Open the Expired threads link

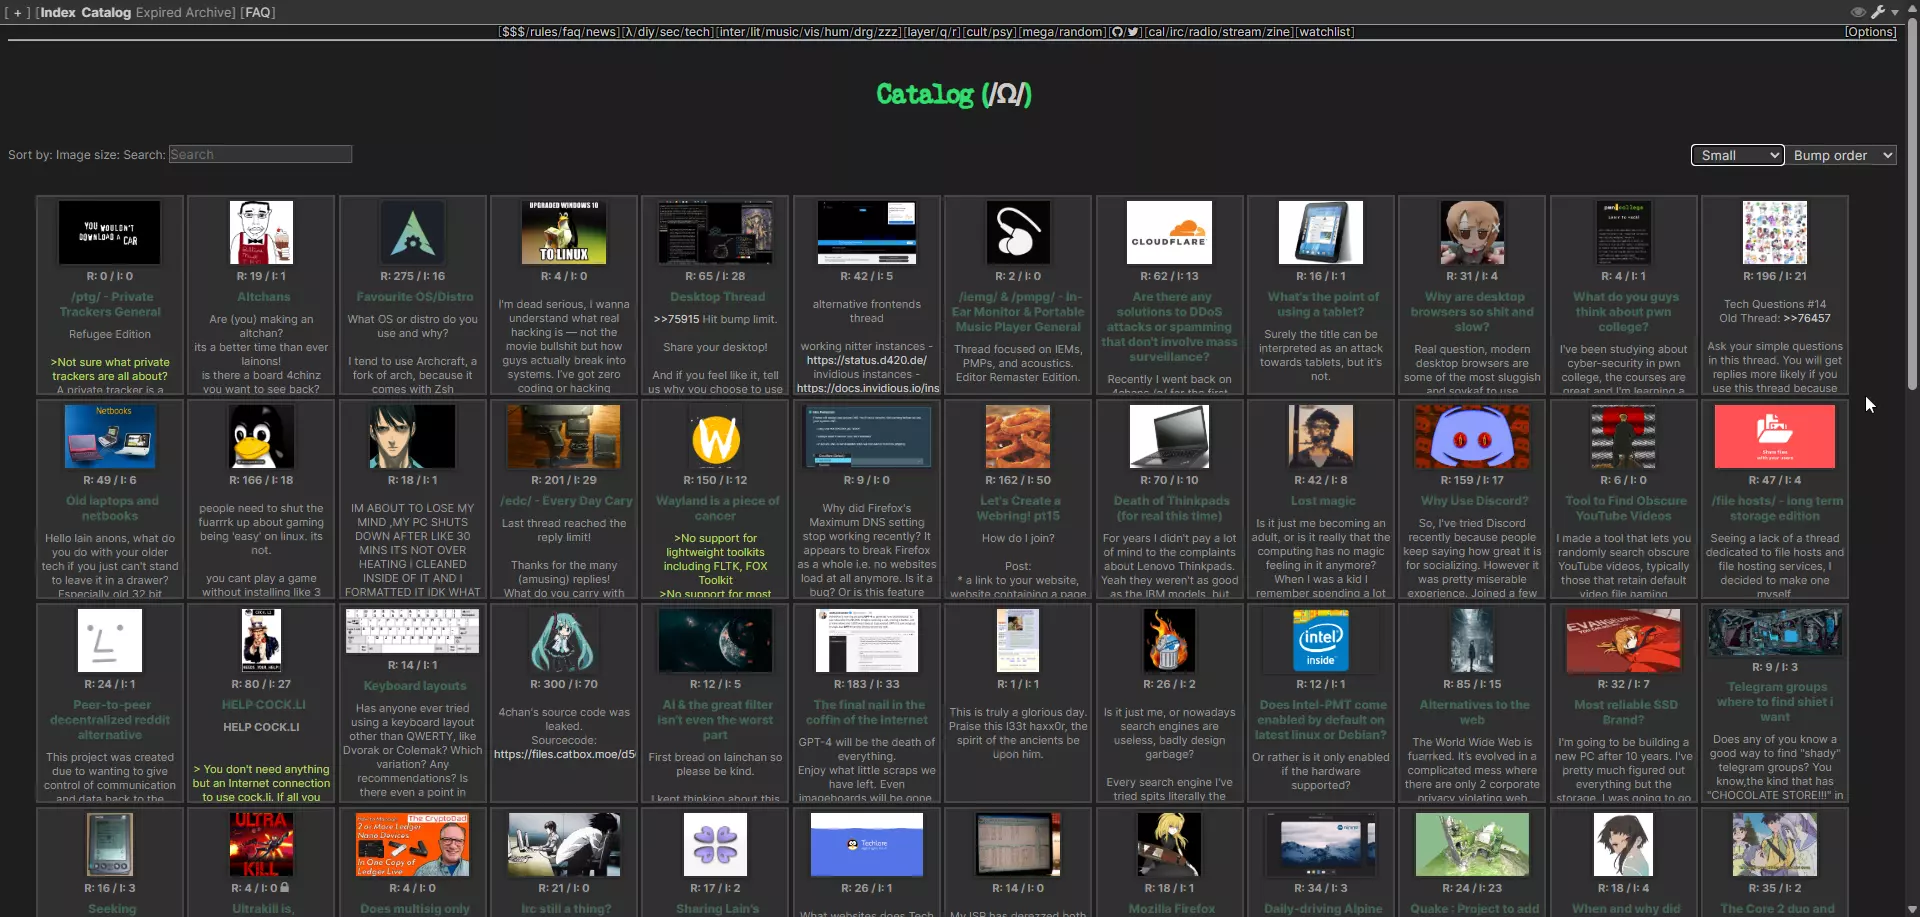[159, 13]
